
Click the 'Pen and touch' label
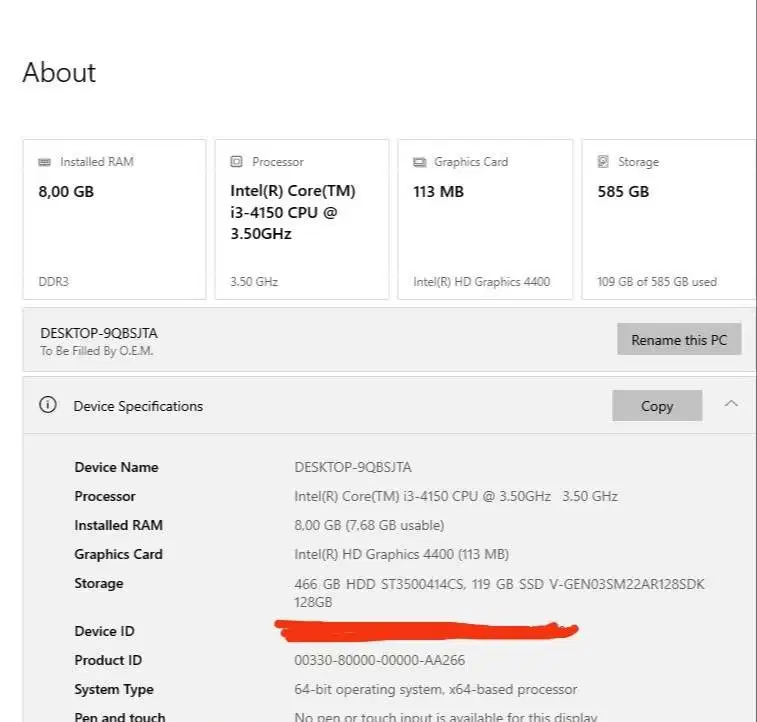[120, 716]
